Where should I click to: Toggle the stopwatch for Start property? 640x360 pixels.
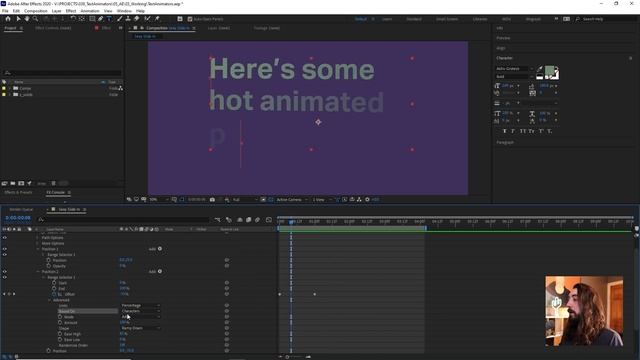pyautogui.click(x=54, y=282)
